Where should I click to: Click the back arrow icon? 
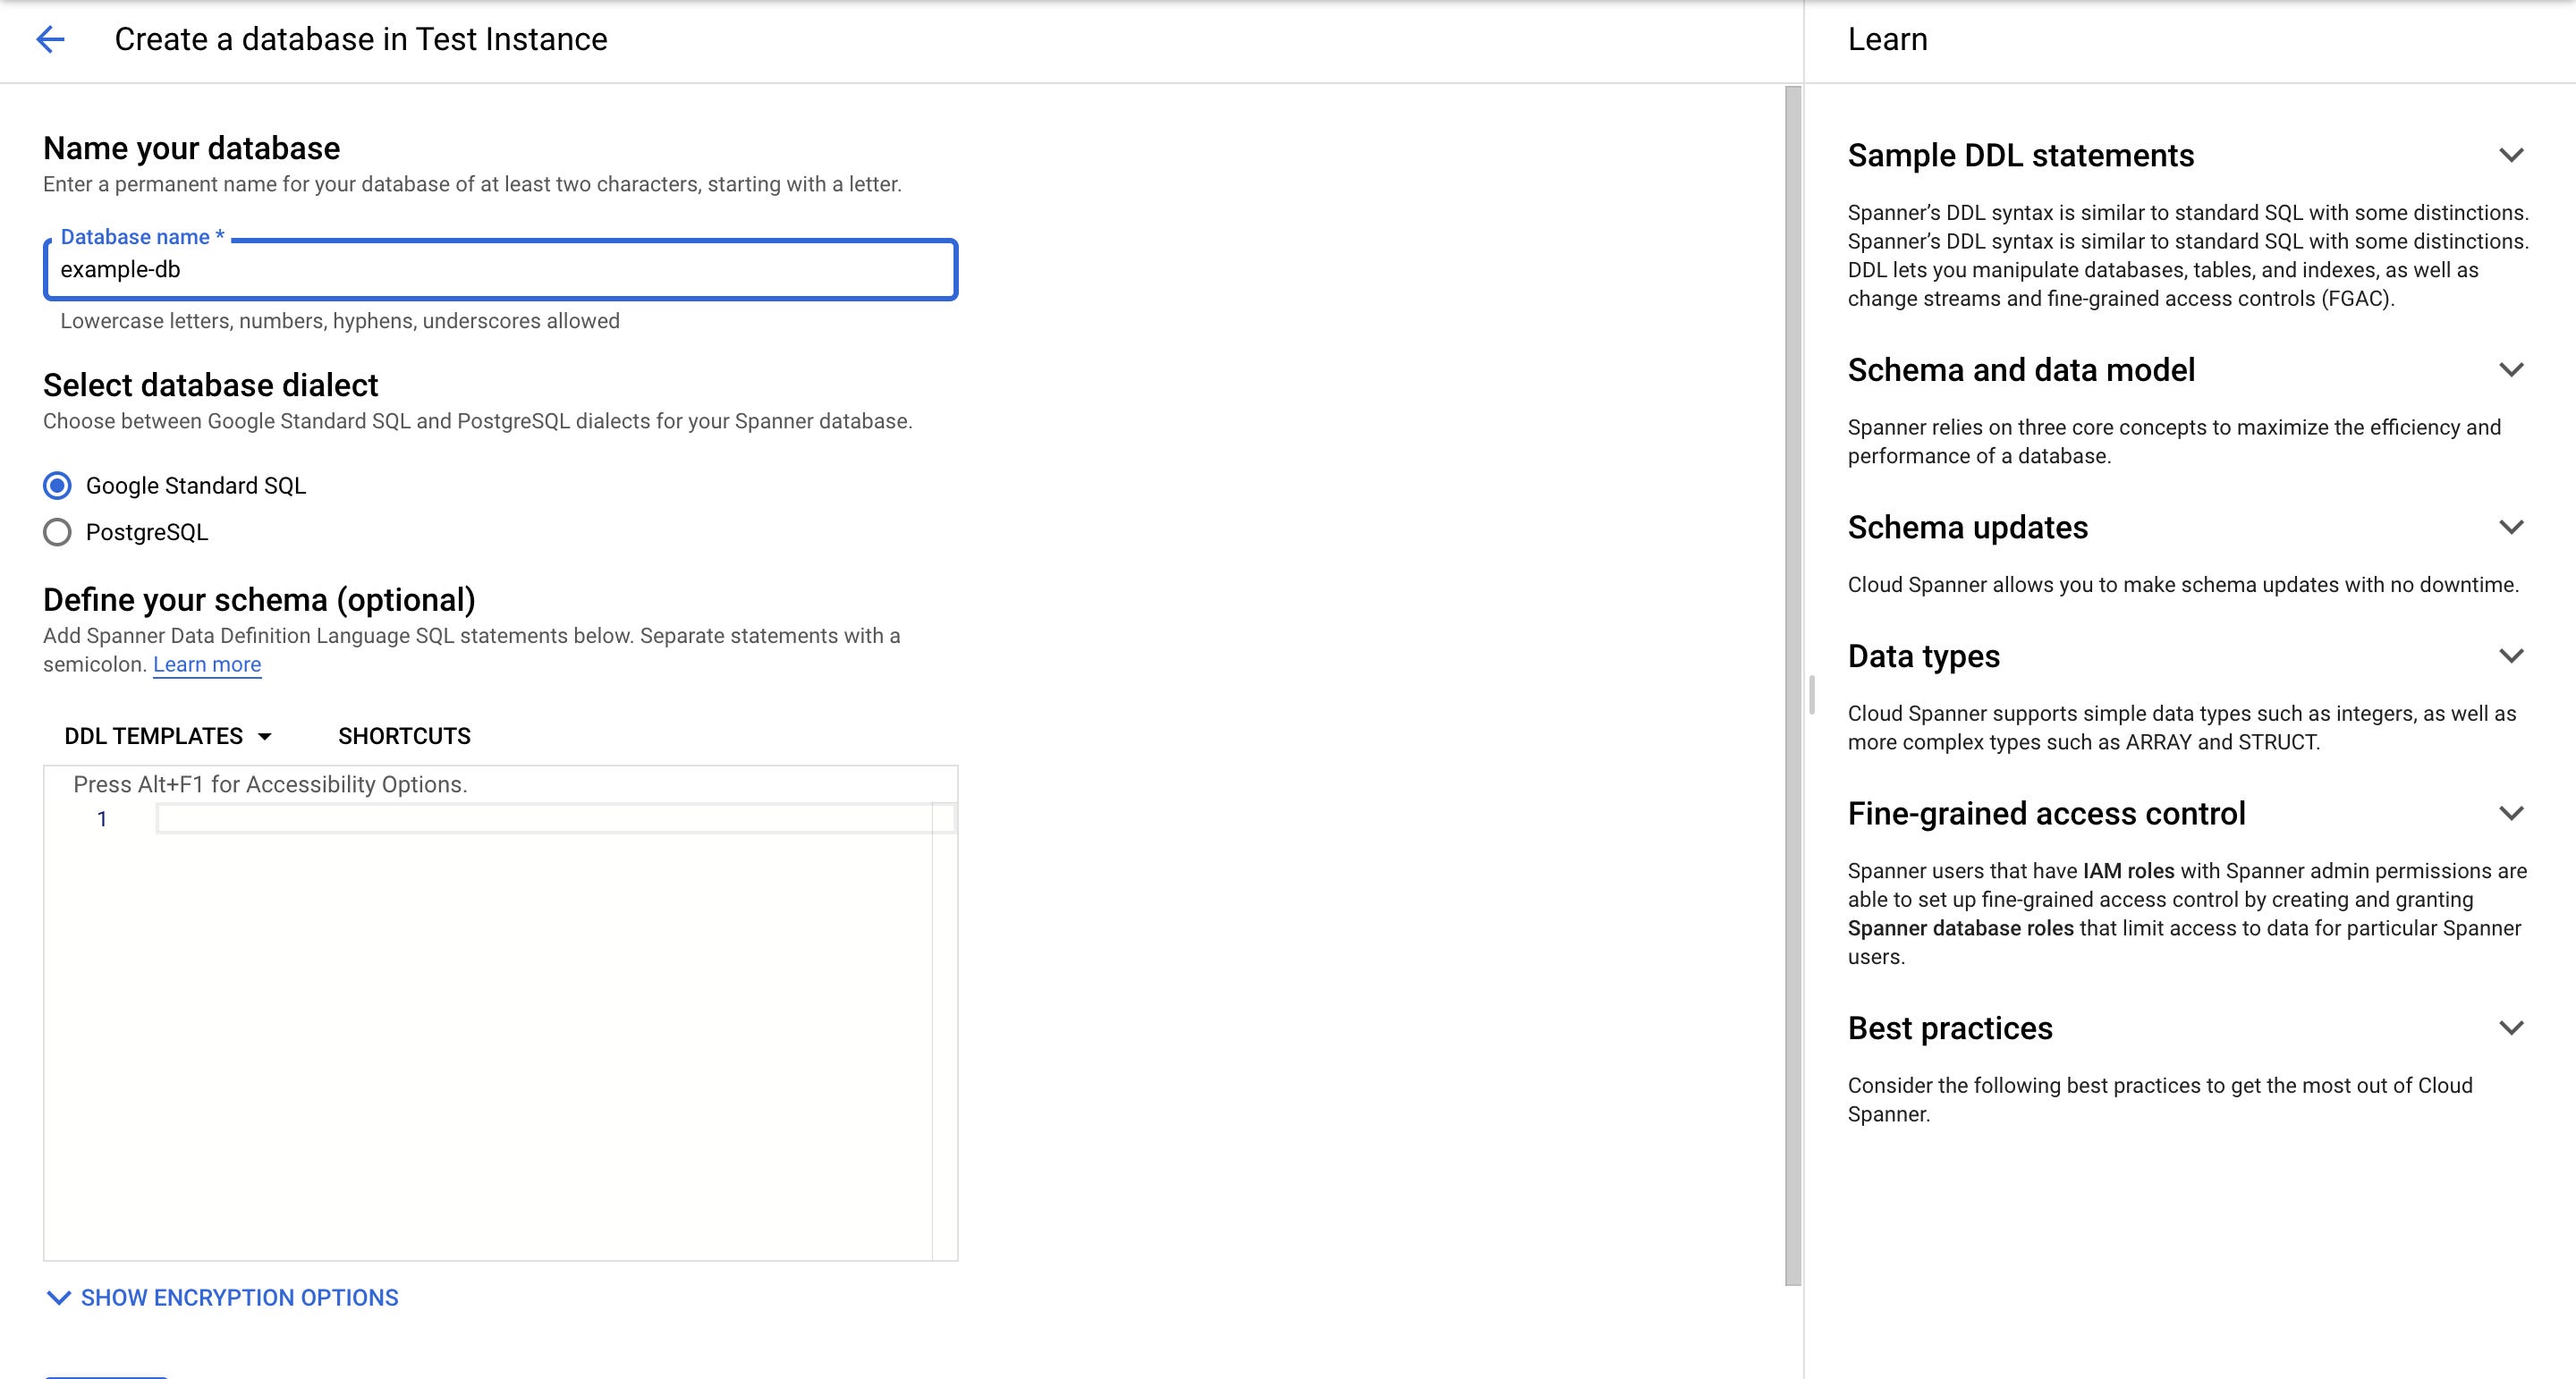[50, 39]
